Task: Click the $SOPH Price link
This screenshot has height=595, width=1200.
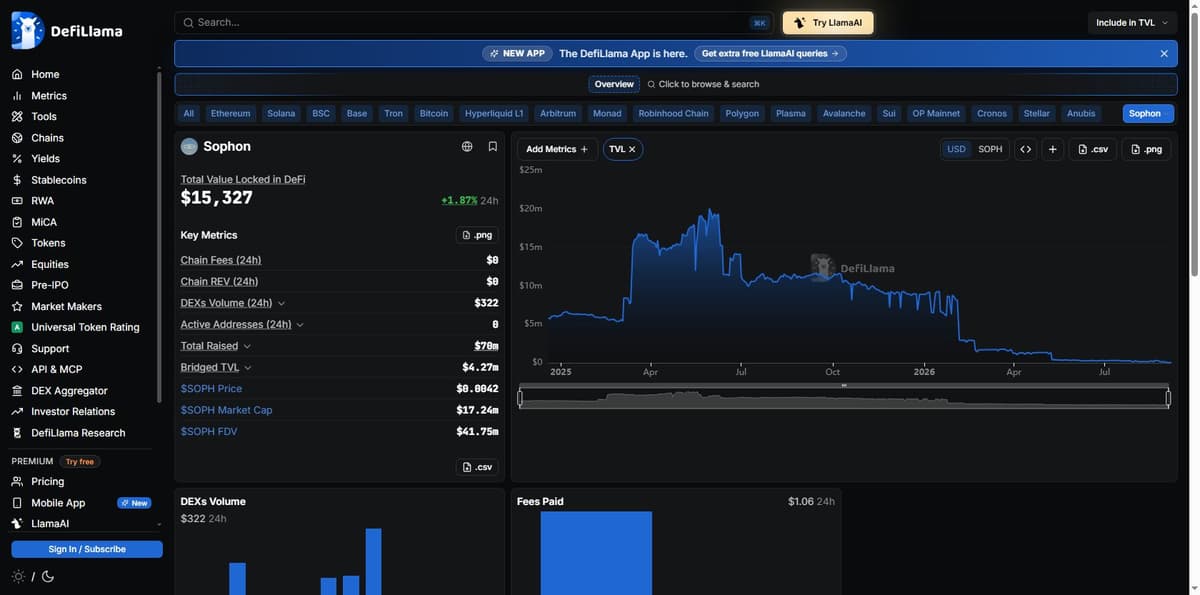Action: point(211,389)
